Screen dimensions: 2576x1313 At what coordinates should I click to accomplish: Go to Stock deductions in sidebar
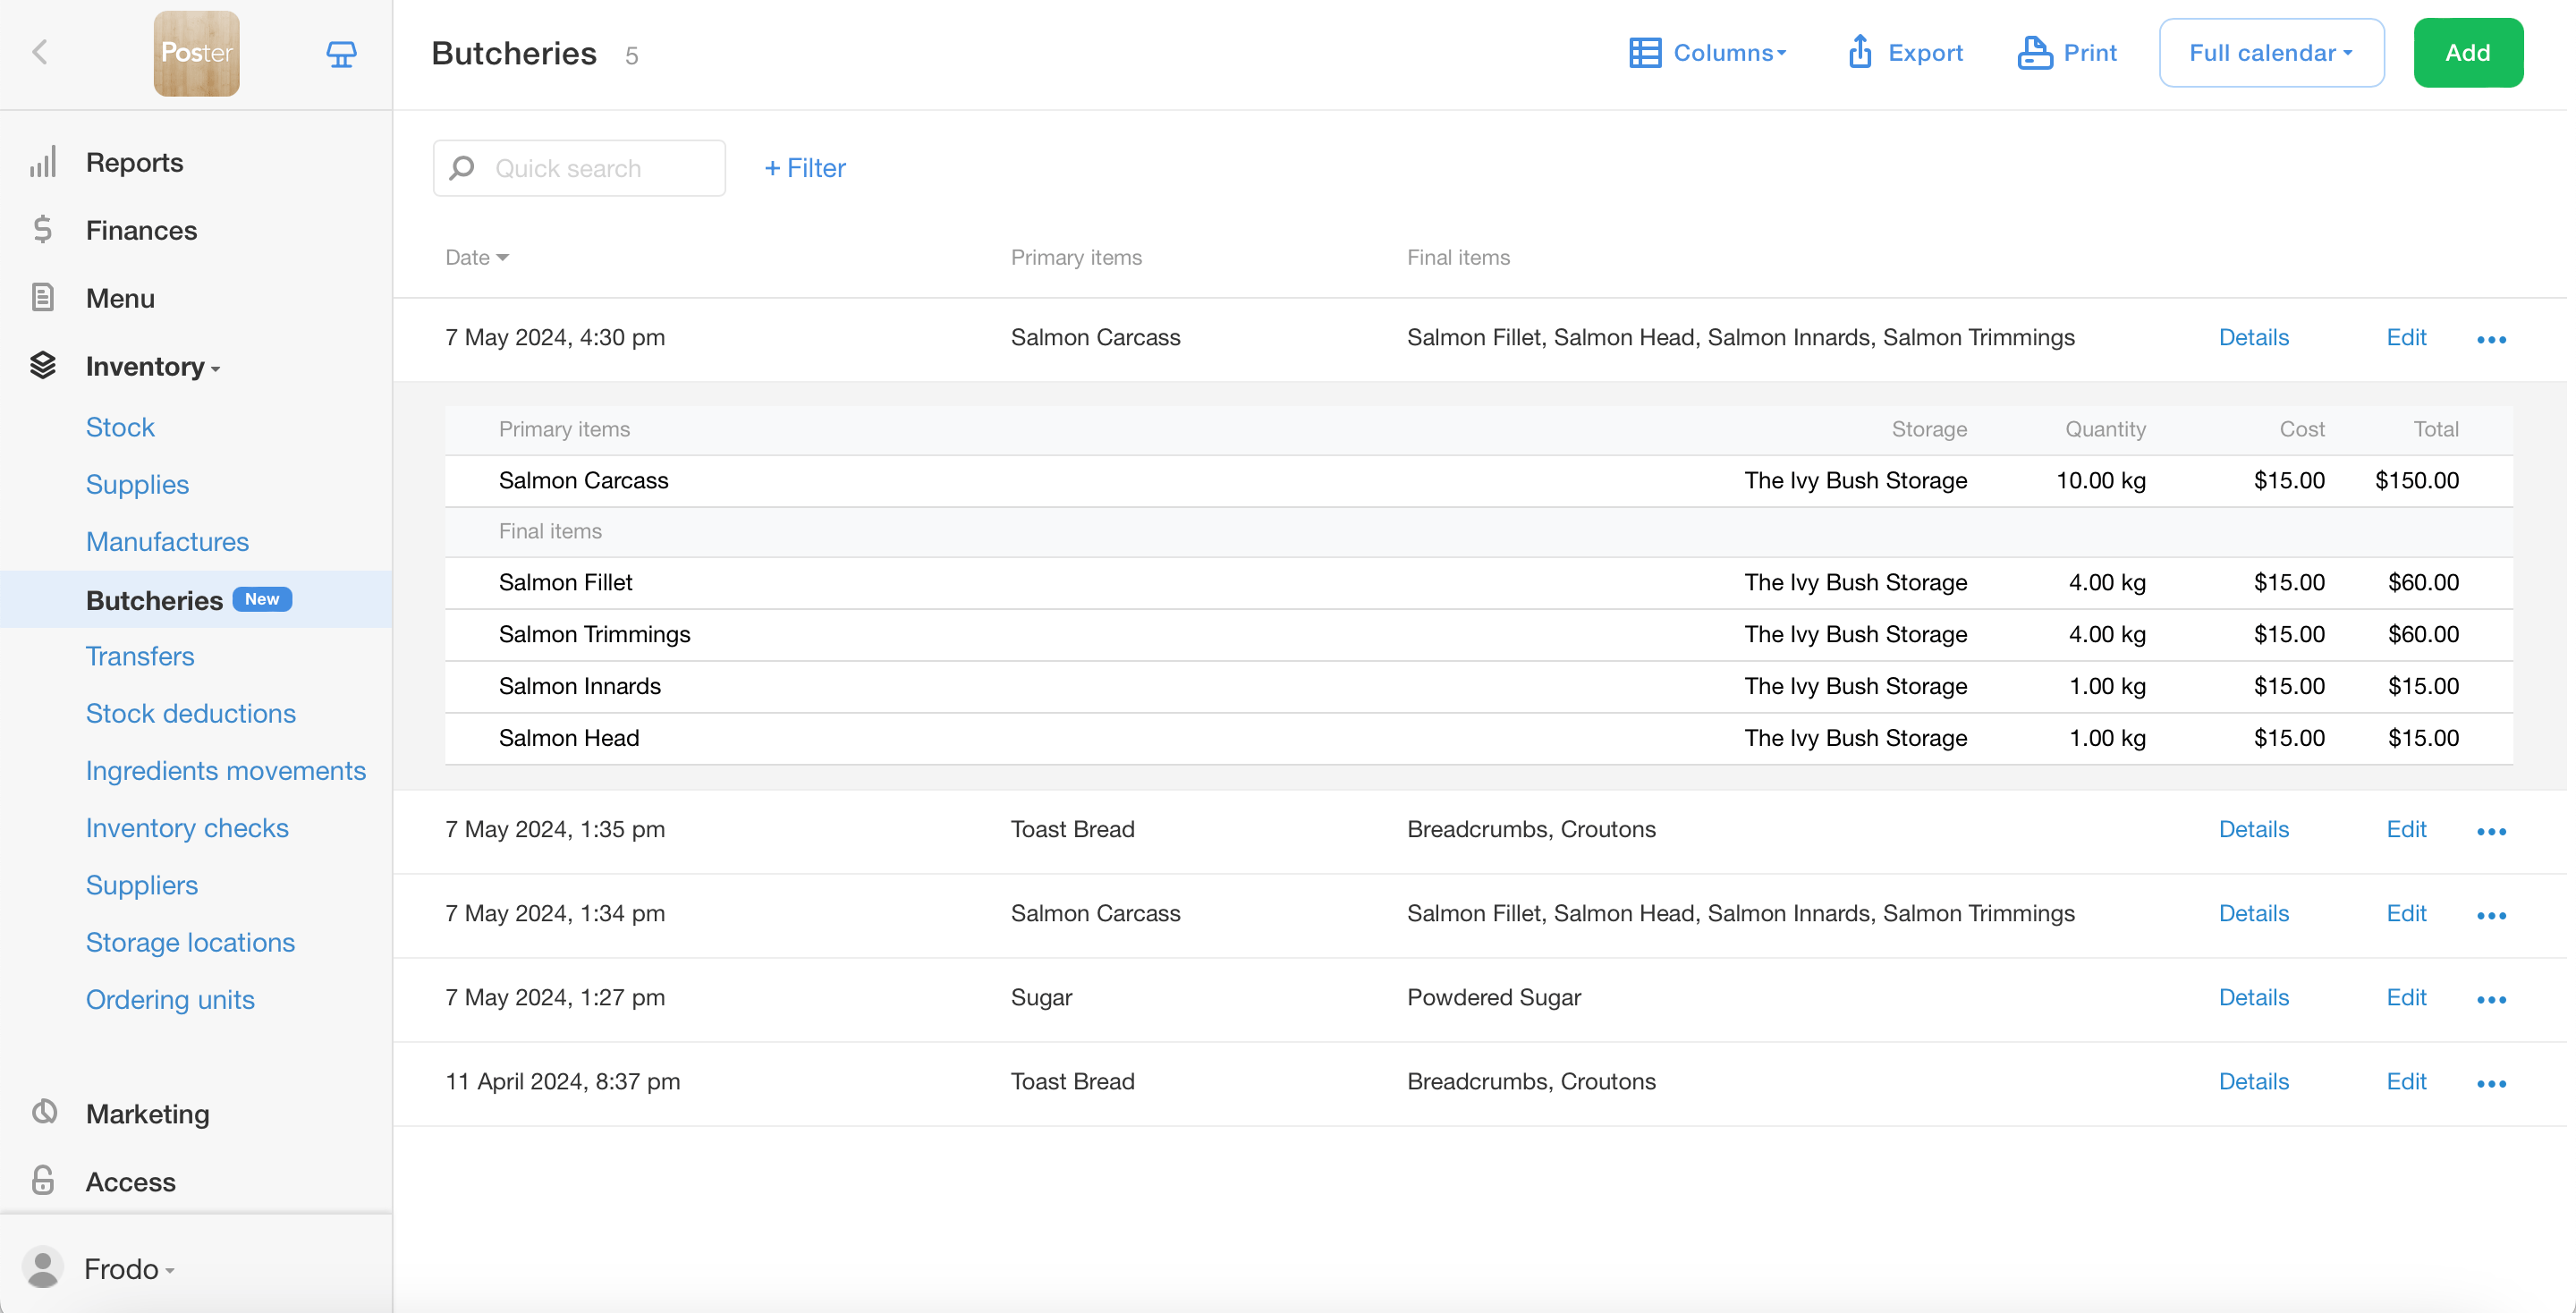click(190, 713)
